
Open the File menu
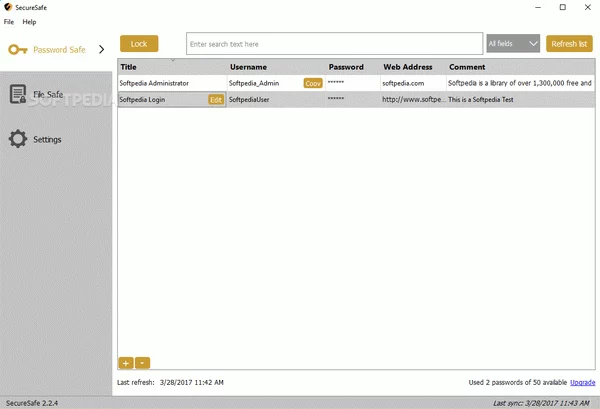pos(9,21)
